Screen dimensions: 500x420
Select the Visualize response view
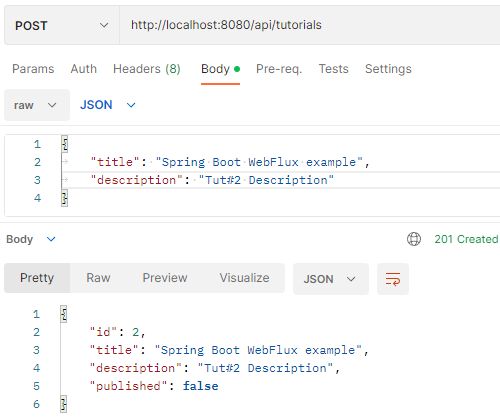point(244,278)
